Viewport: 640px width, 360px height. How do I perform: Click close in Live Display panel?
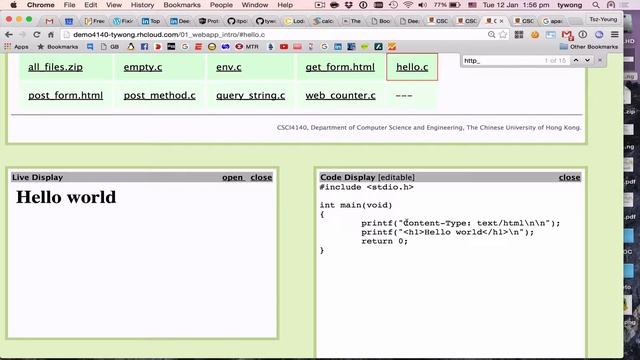click(261, 177)
